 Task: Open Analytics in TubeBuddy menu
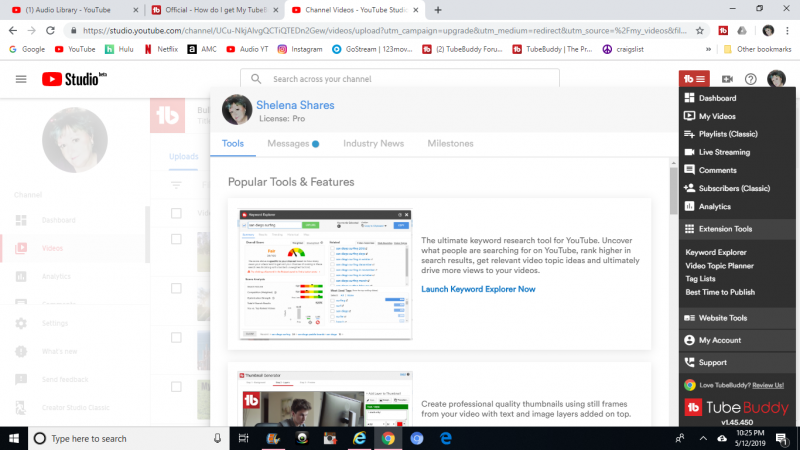point(714,206)
